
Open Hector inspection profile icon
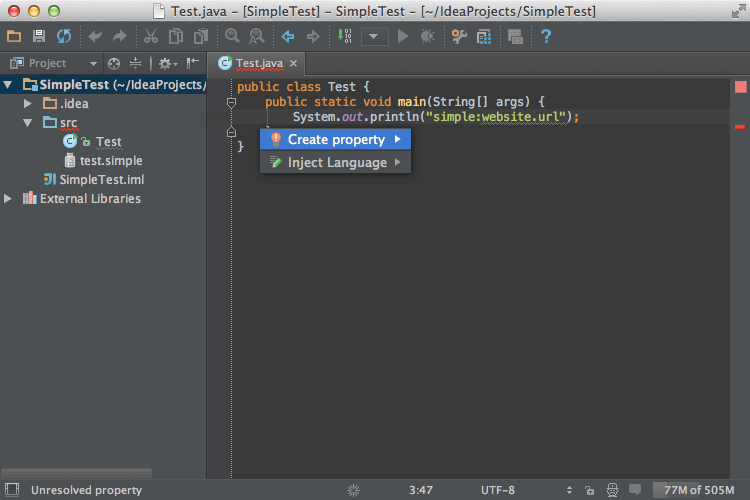tap(612, 490)
